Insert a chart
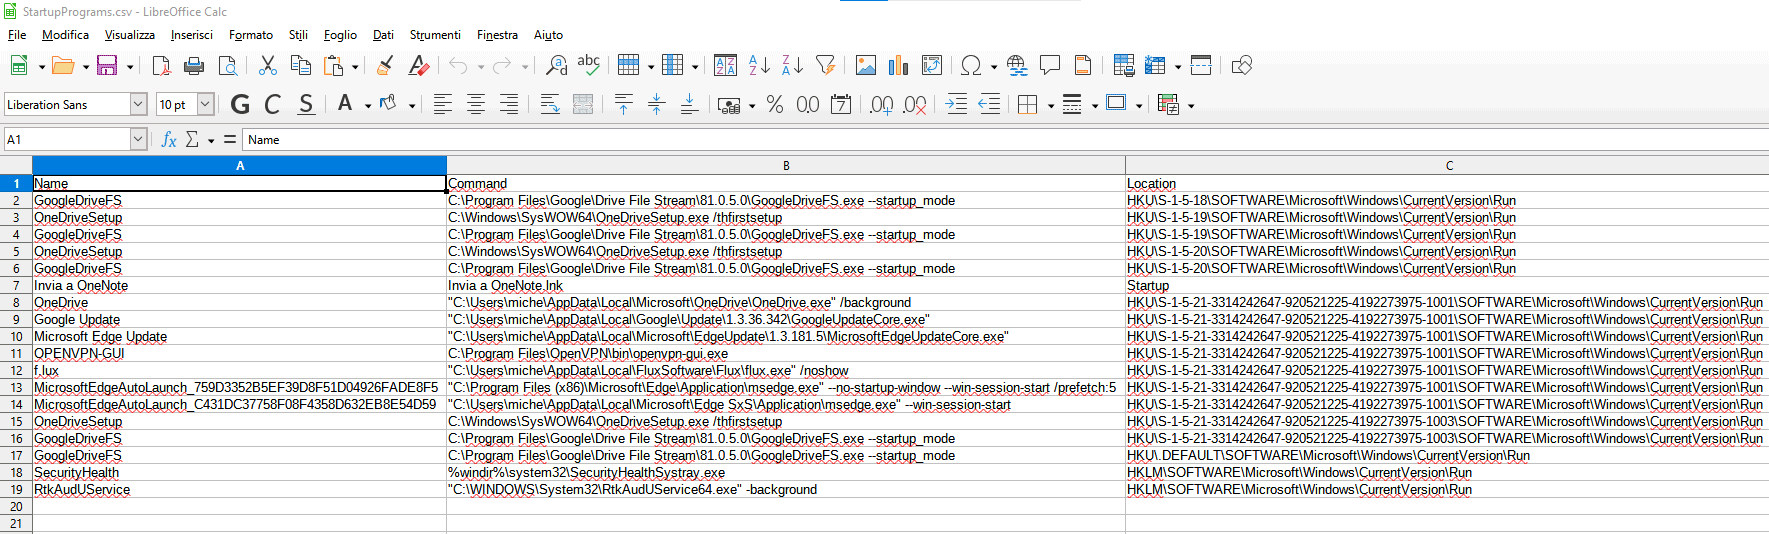Screen dimensions: 1769x534 tap(899, 66)
